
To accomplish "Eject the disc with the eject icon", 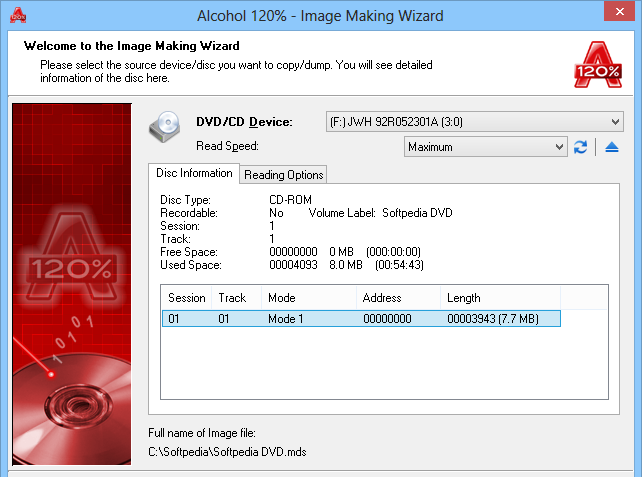I will 612,147.
